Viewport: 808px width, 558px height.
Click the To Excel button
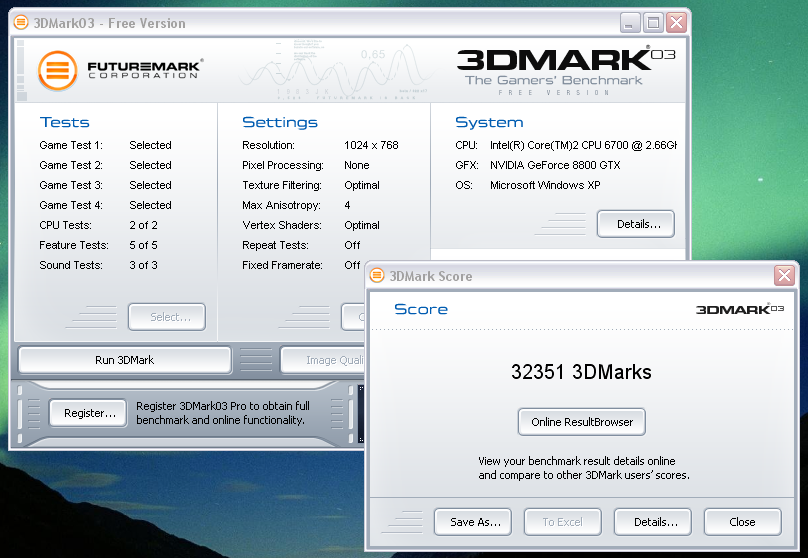563,522
